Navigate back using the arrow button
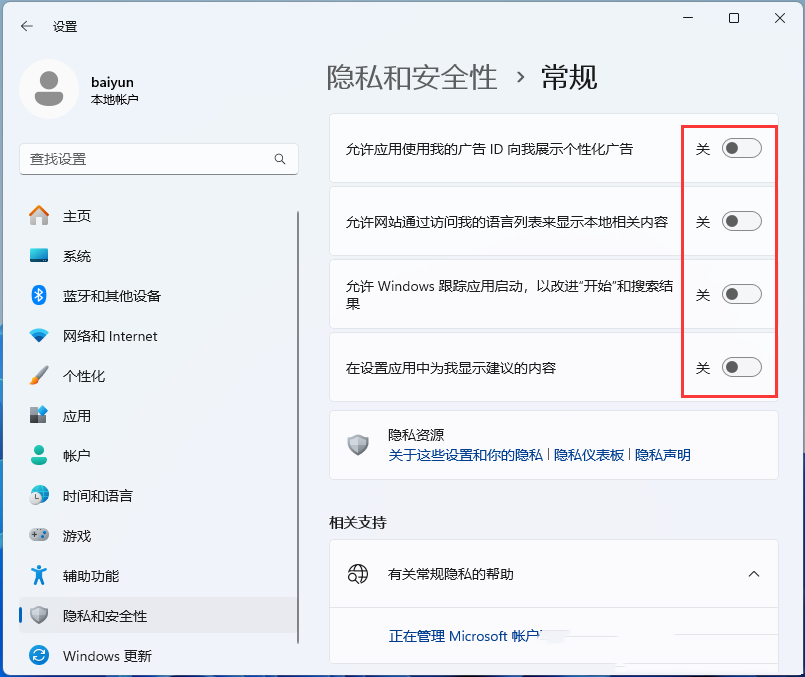 pos(26,27)
